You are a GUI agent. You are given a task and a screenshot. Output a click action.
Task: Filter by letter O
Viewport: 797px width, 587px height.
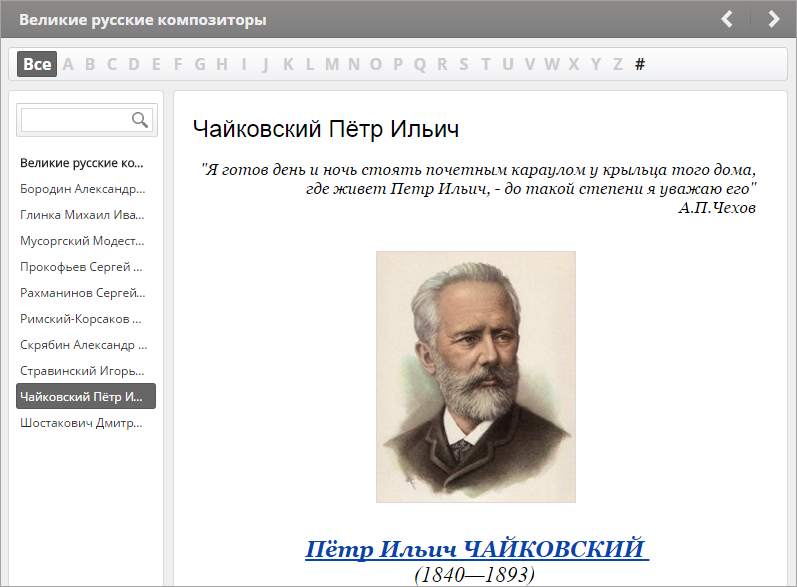pyautogui.click(x=376, y=64)
